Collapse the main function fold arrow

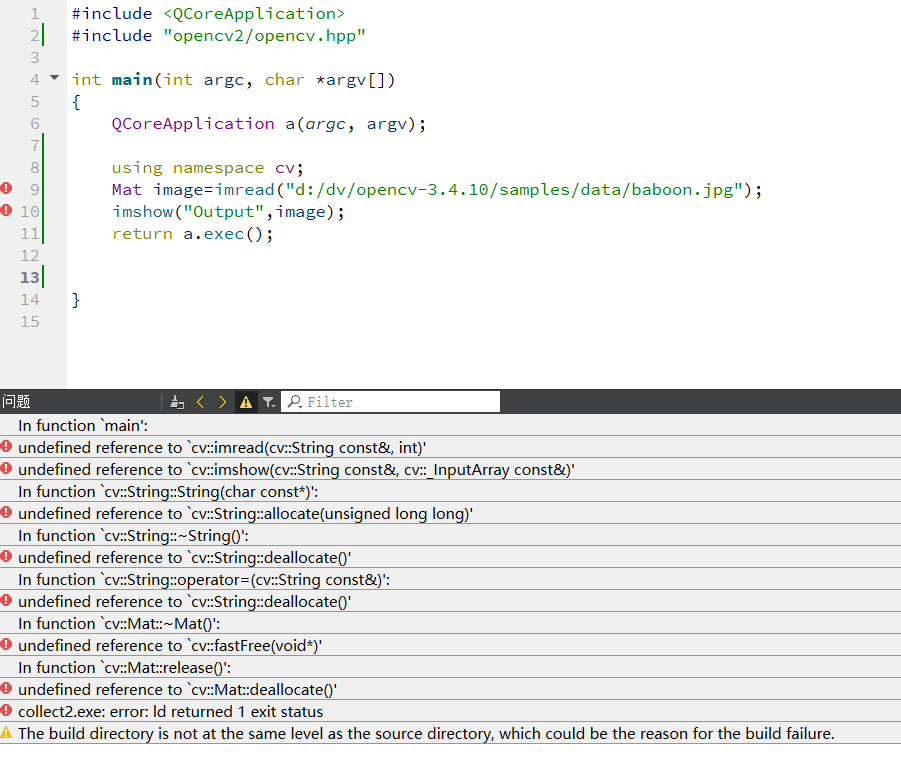[x=55, y=78]
